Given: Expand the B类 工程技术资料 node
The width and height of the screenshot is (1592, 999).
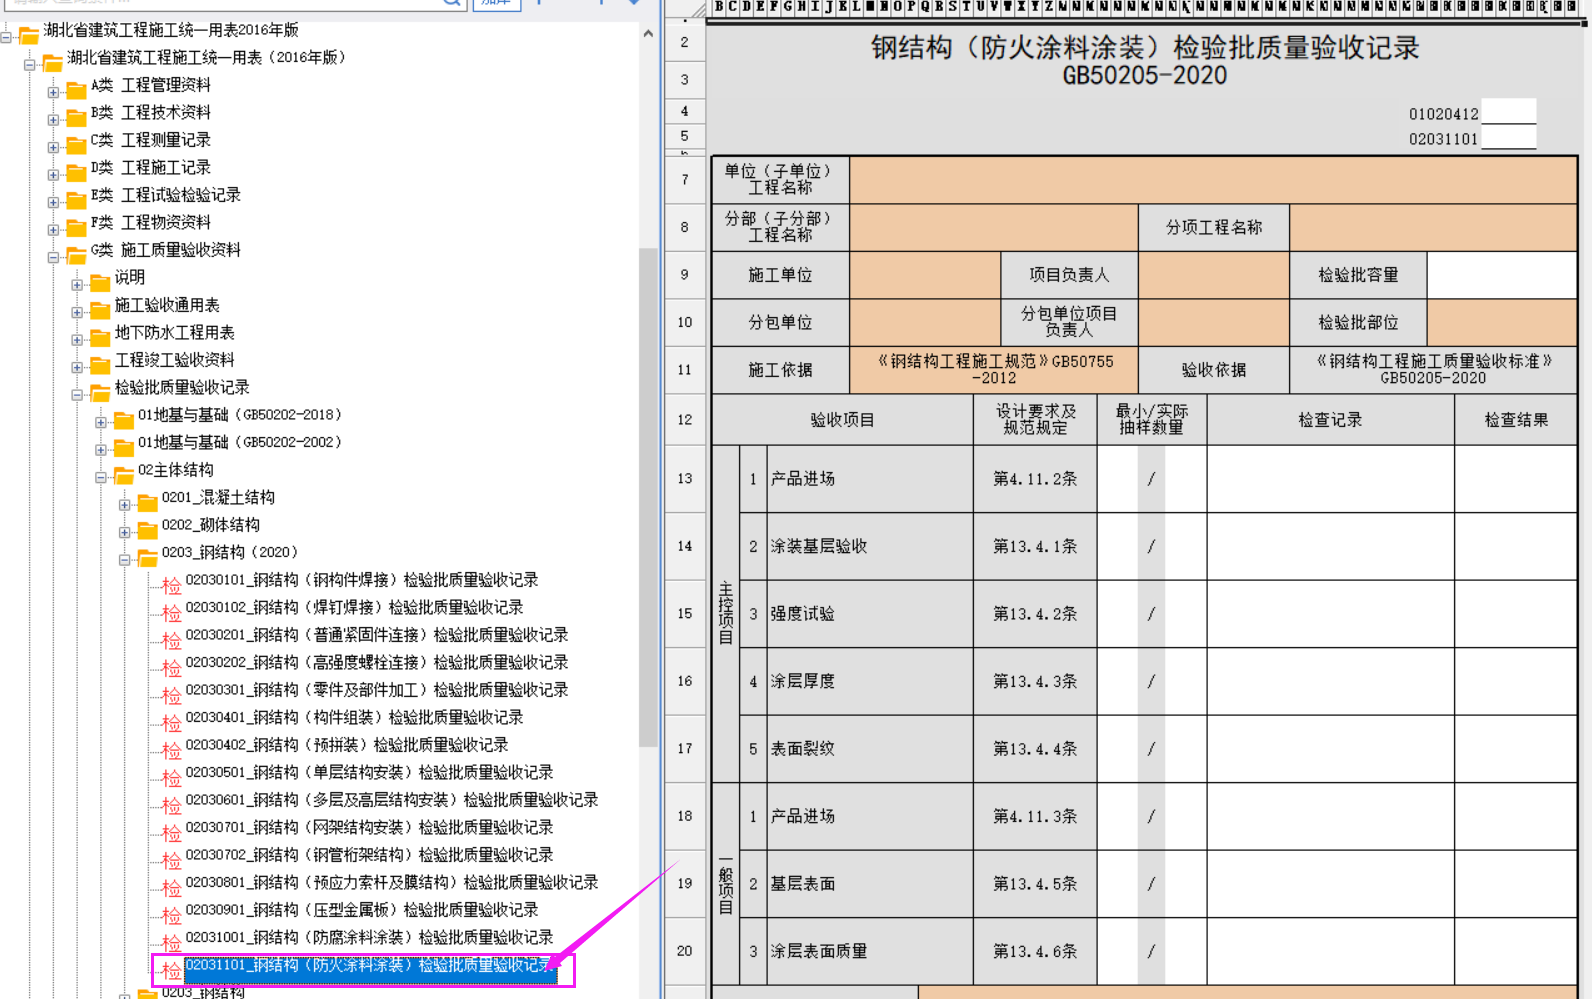Looking at the screenshot, I should (54, 120).
